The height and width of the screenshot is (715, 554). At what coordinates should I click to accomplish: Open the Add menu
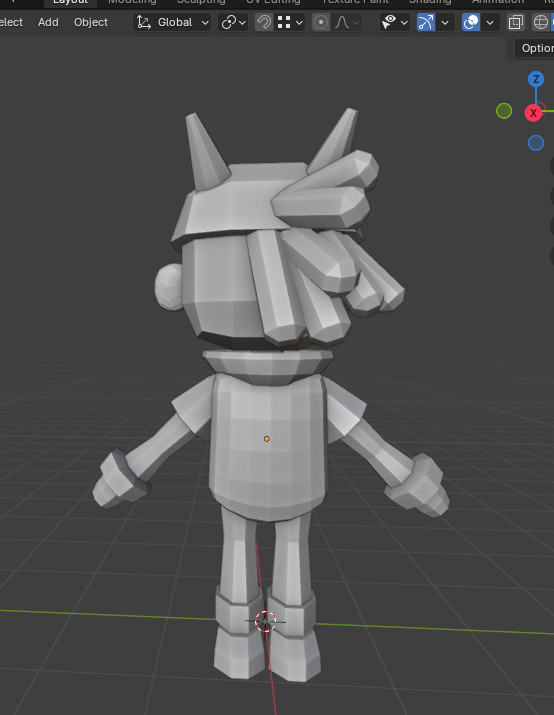pos(48,22)
